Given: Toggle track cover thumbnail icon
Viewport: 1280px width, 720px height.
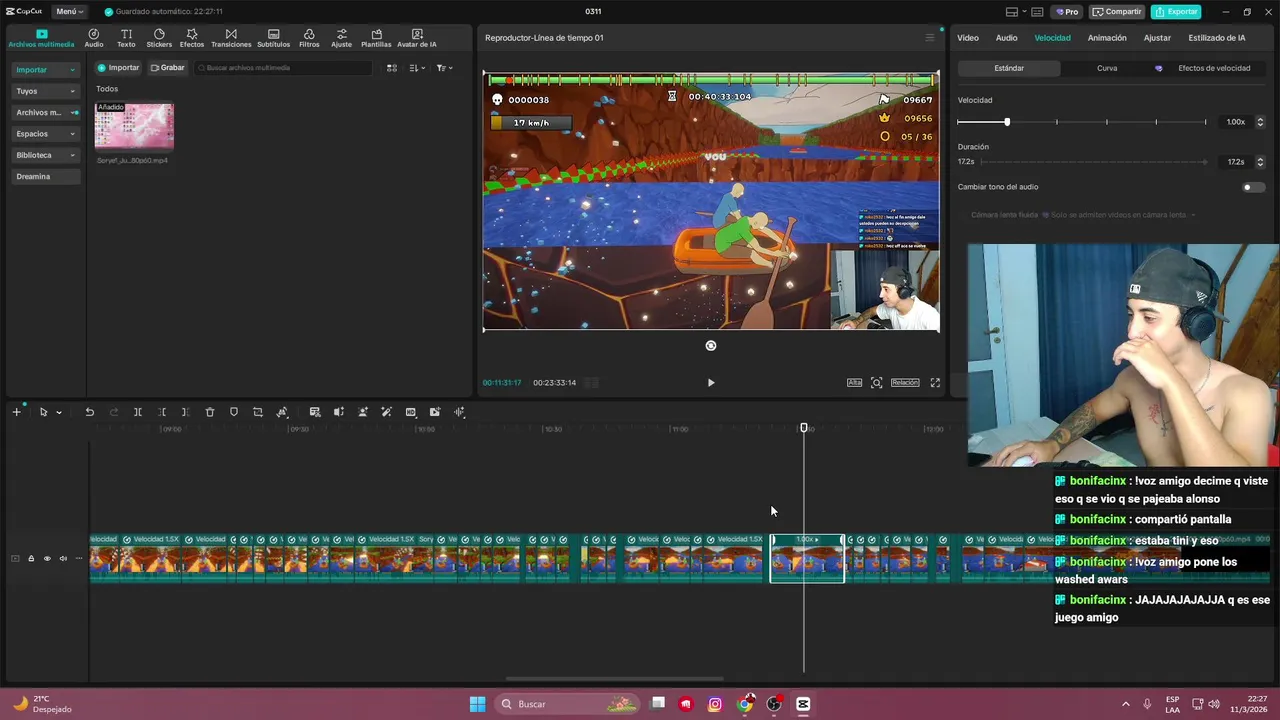Looking at the screenshot, I should 15,559.
